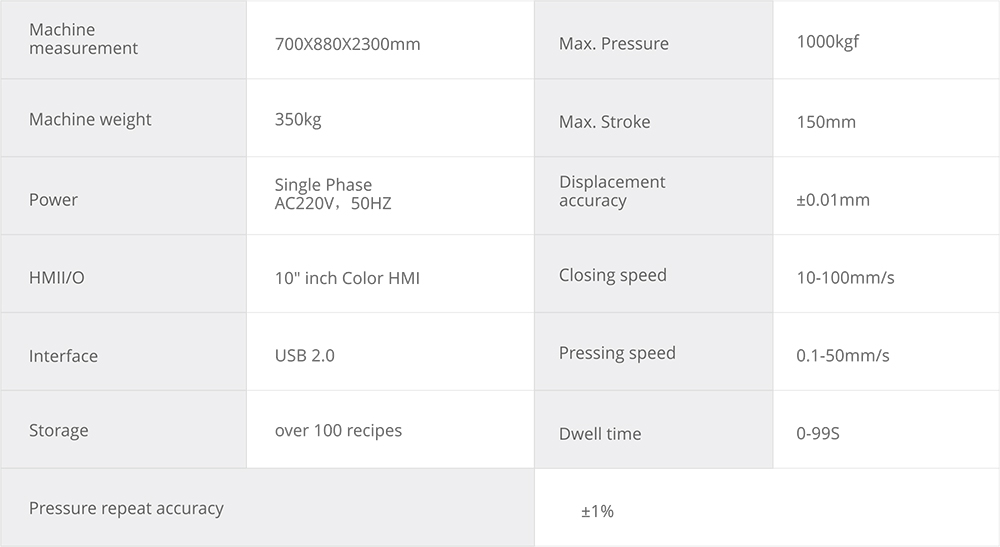This screenshot has width=1000, height=547.
Task: Click the Machine measurement label cell
Action: coord(84,39)
